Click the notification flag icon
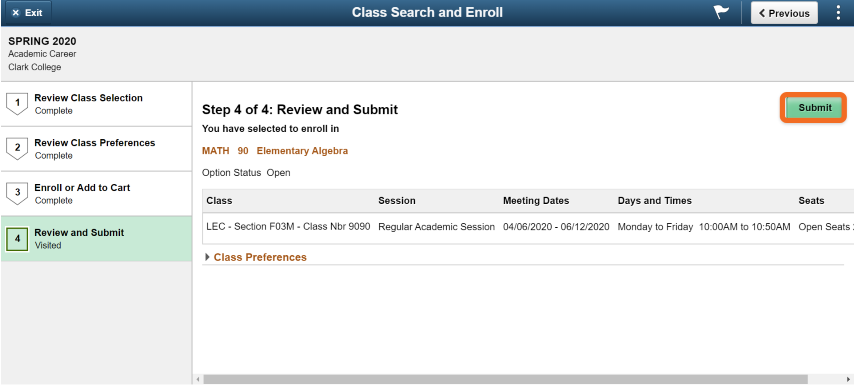Screen dimensions: 855x386 (x=721, y=13)
